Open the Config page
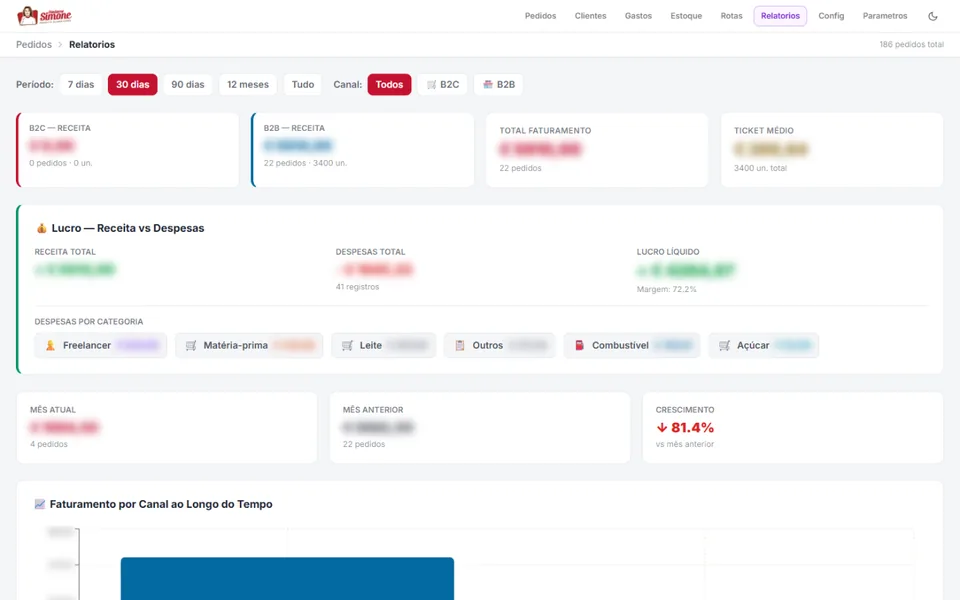The width and height of the screenshot is (960, 600). pyautogui.click(x=831, y=16)
